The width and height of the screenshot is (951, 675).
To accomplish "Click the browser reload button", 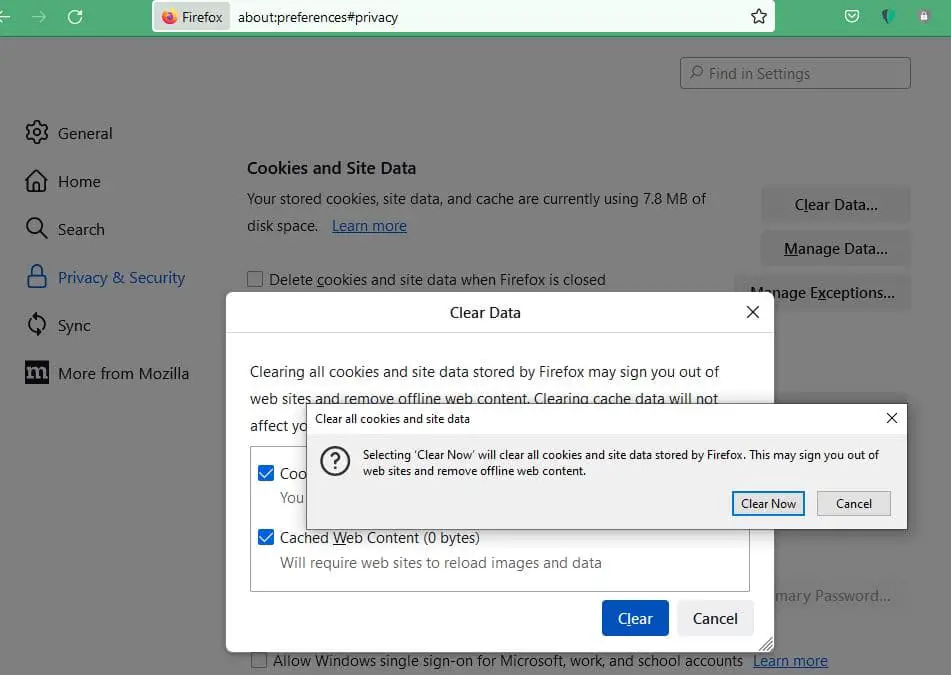I will pos(75,17).
